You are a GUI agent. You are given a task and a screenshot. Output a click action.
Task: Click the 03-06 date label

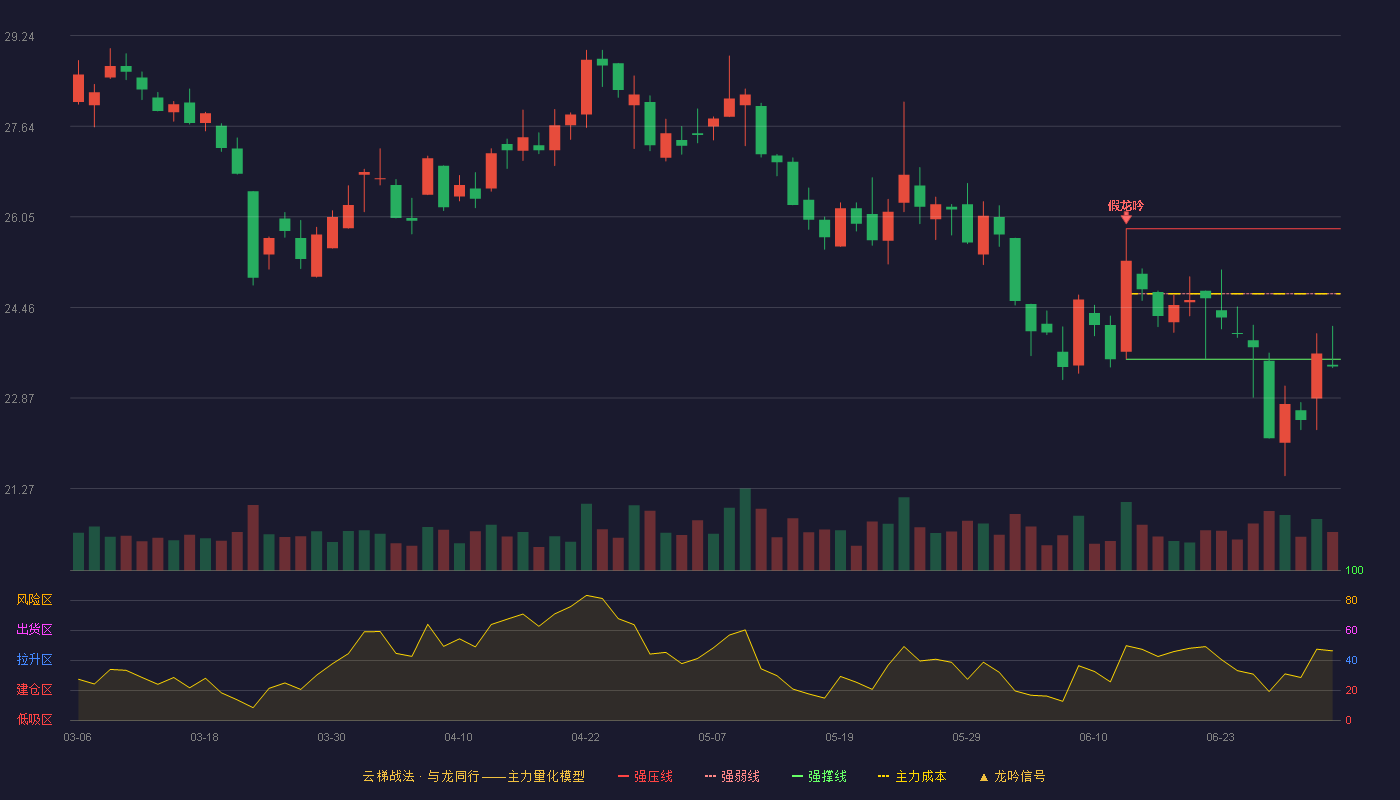pos(77,737)
